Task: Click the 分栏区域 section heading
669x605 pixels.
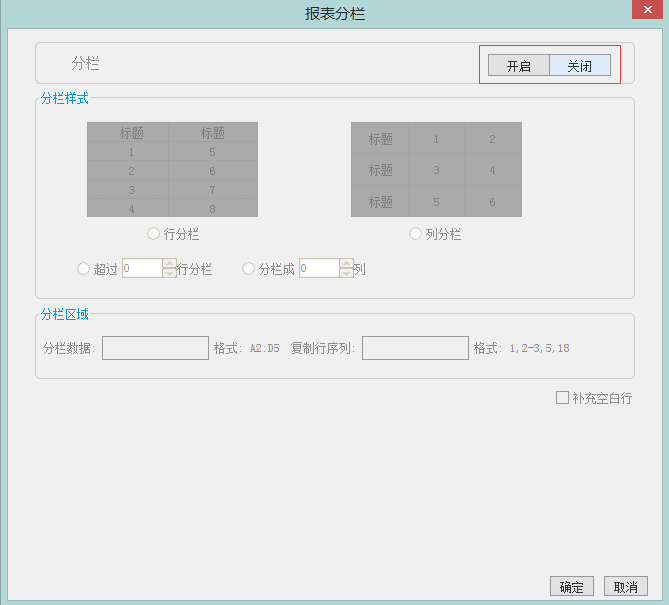Action: [x=64, y=314]
